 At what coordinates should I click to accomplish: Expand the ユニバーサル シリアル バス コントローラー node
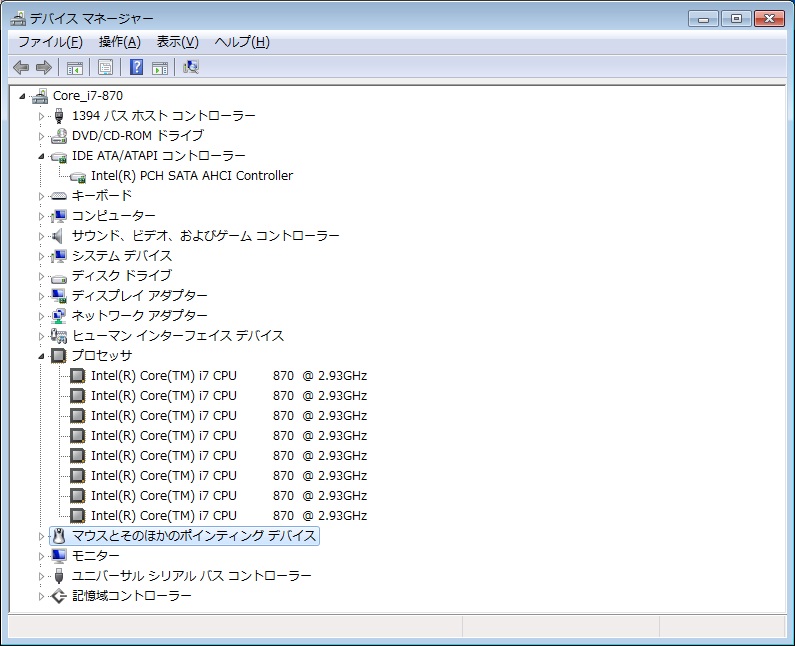41,576
